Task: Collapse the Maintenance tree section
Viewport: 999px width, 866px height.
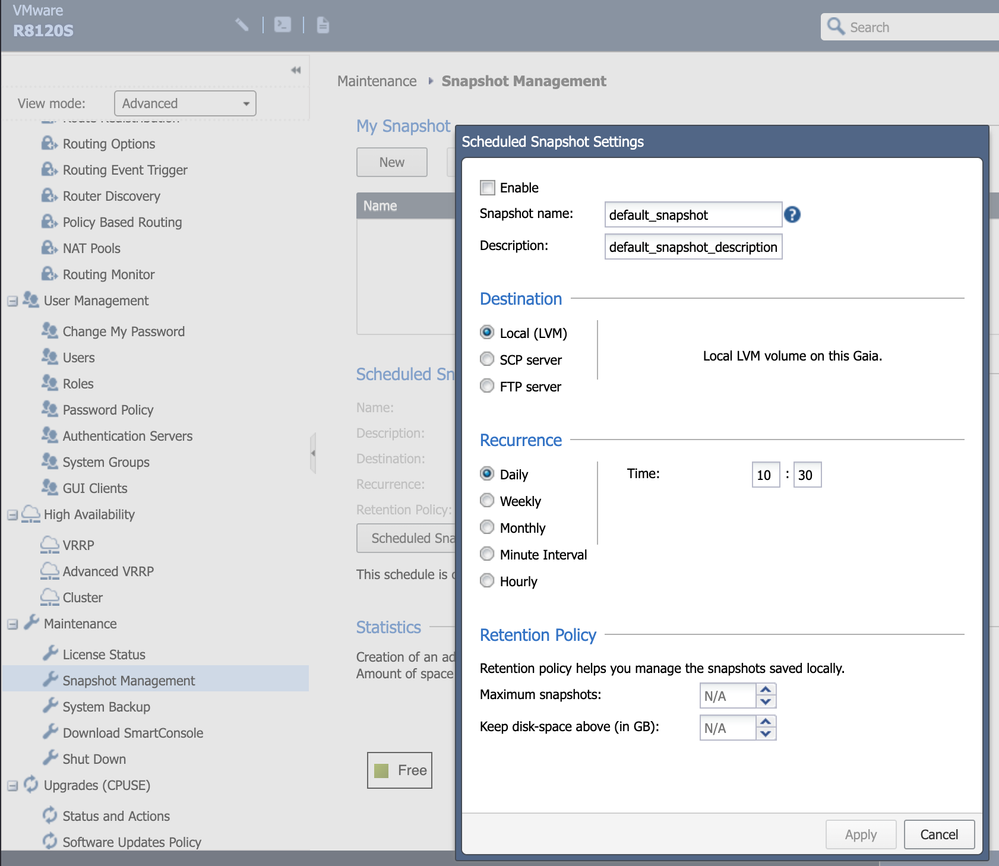Action: pos(13,624)
